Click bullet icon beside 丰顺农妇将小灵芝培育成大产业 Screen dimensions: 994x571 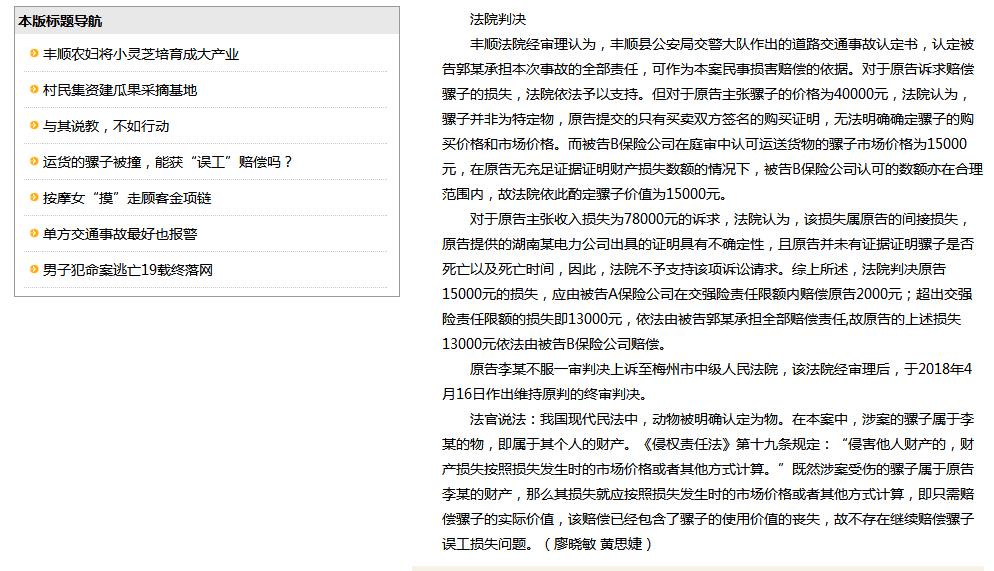coord(34,53)
